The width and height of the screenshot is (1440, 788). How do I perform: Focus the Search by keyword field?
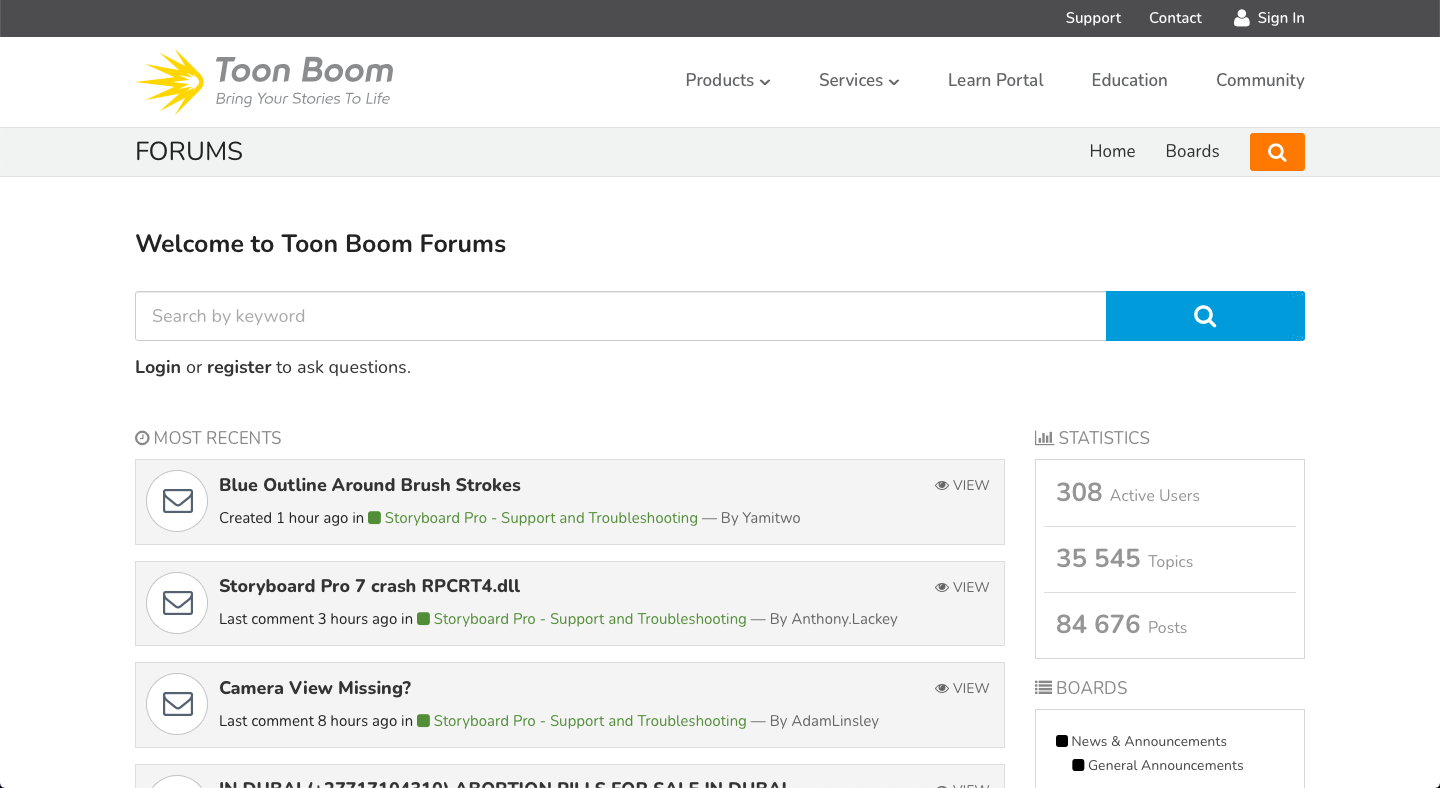(620, 316)
